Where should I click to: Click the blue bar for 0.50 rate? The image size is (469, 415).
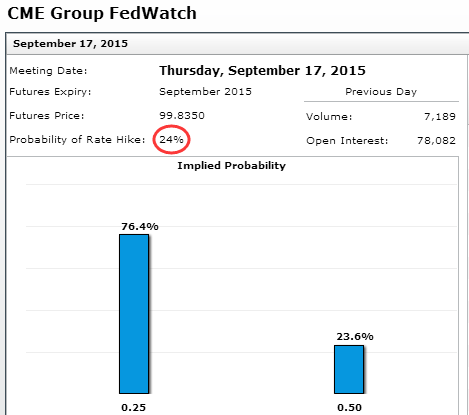click(x=349, y=369)
